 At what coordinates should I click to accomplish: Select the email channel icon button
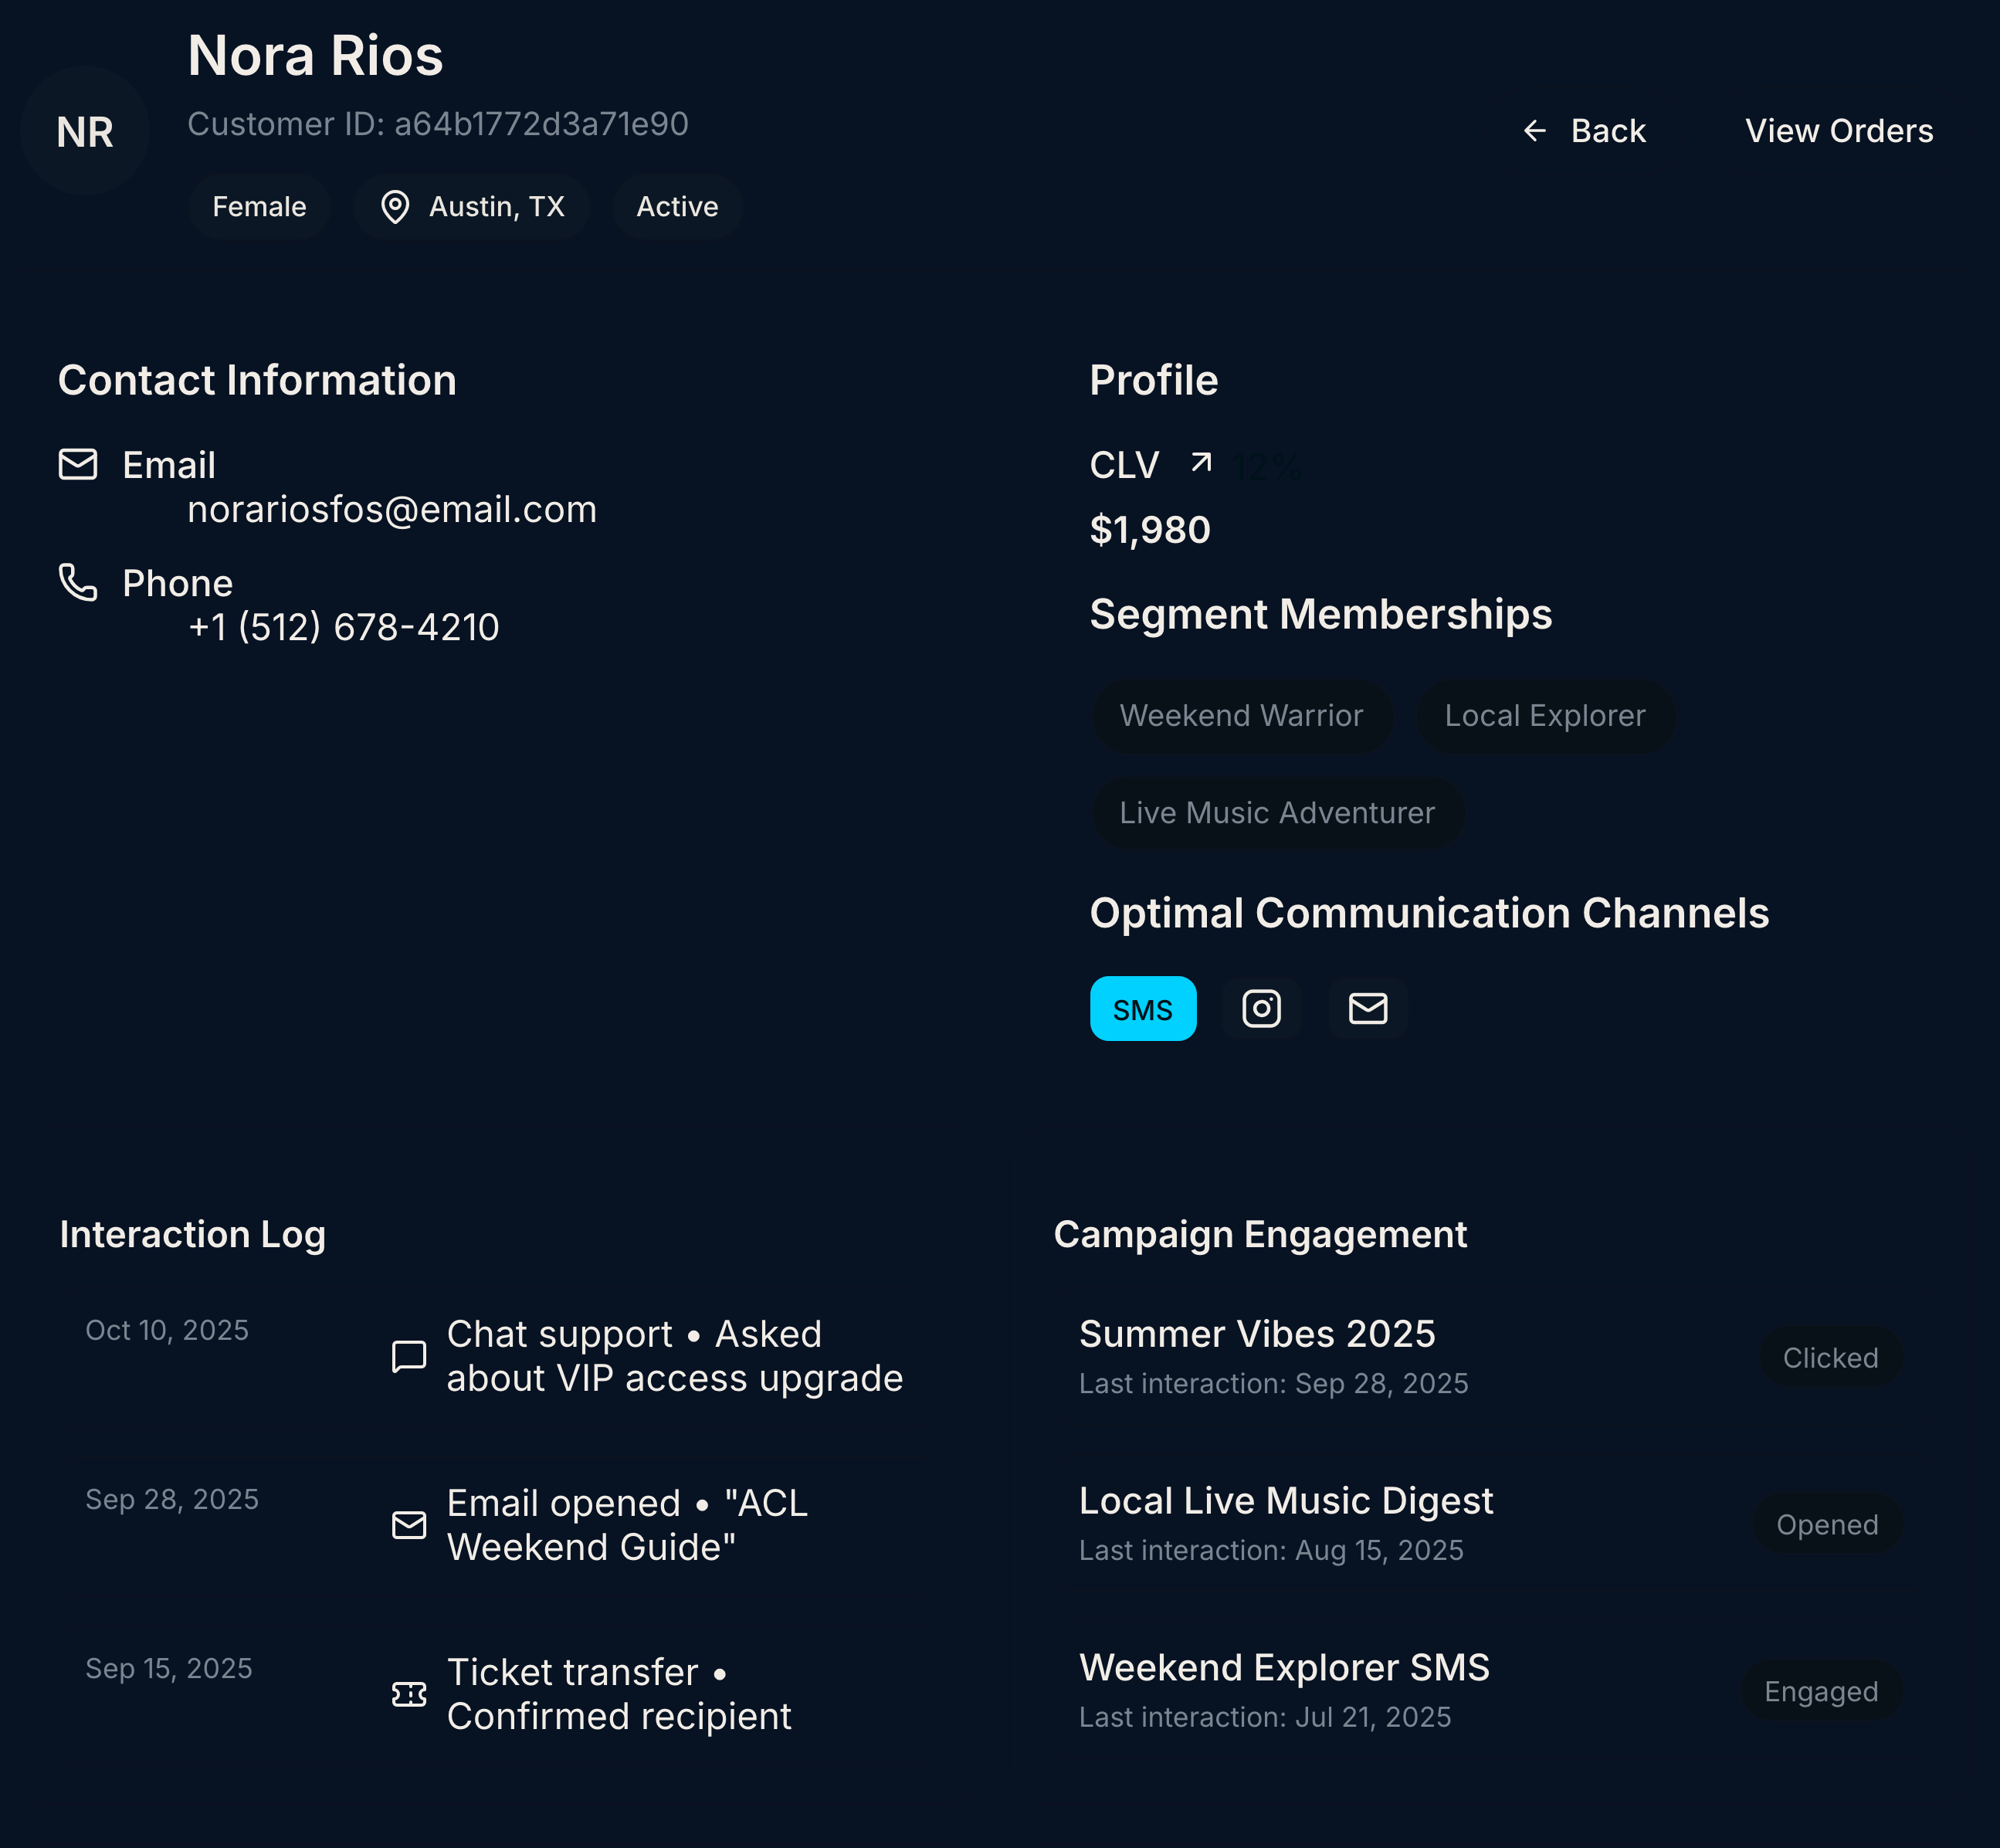(x=1367, y=1008)
